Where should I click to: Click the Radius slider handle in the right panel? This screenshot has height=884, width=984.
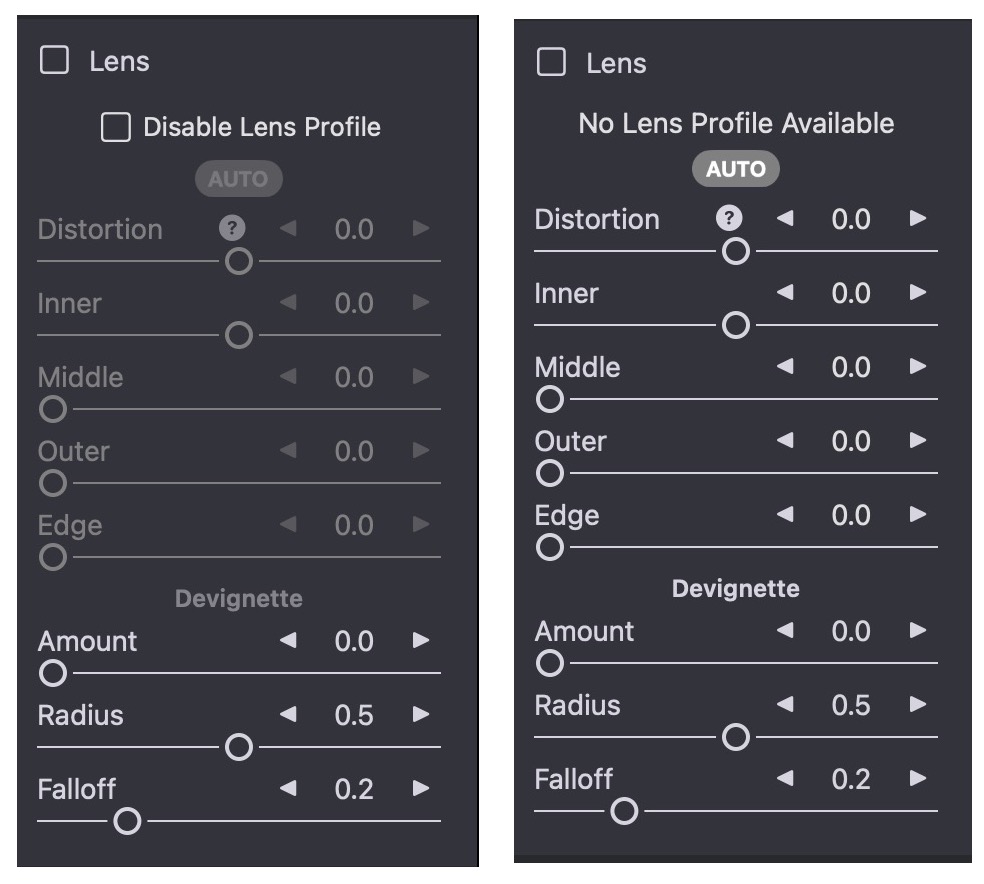(736, 738)
